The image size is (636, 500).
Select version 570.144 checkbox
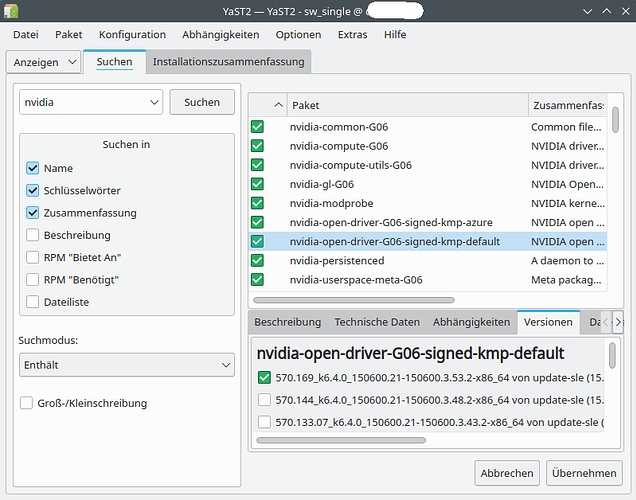(x=264, y=400)
